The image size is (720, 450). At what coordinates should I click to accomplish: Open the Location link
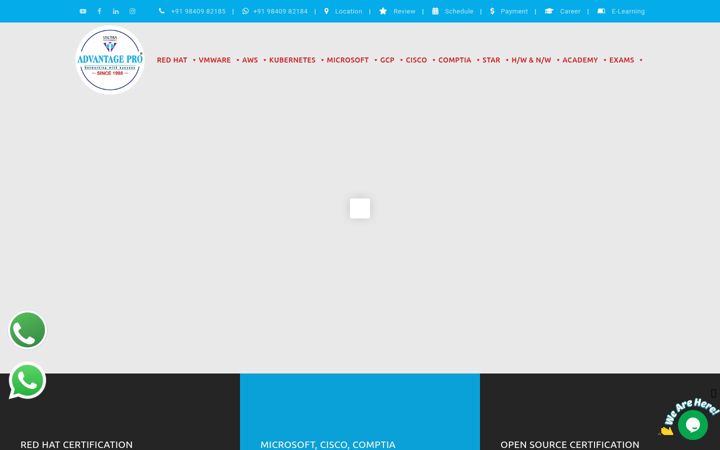(x=349, y=11)
